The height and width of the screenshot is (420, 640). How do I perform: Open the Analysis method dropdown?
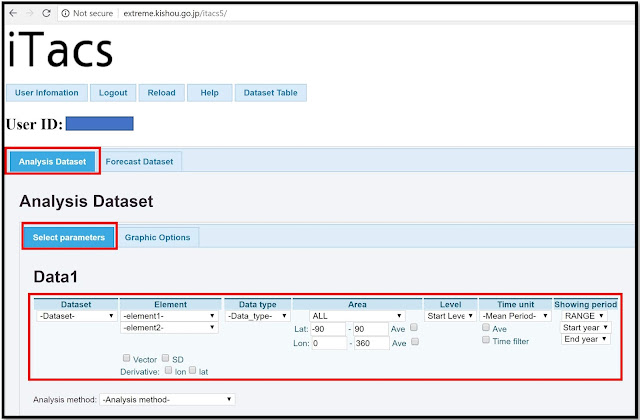[x=167, y=400]
